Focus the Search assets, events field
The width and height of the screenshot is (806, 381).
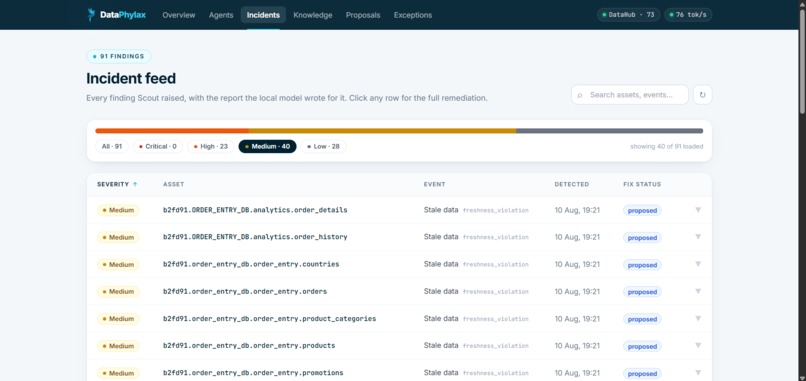(630, 95)
